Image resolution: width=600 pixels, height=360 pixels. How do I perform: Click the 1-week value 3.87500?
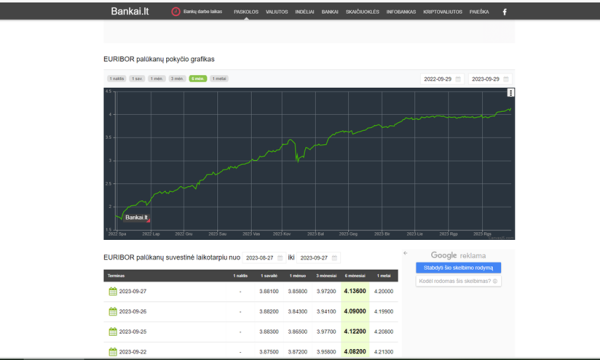click(269, 352)
